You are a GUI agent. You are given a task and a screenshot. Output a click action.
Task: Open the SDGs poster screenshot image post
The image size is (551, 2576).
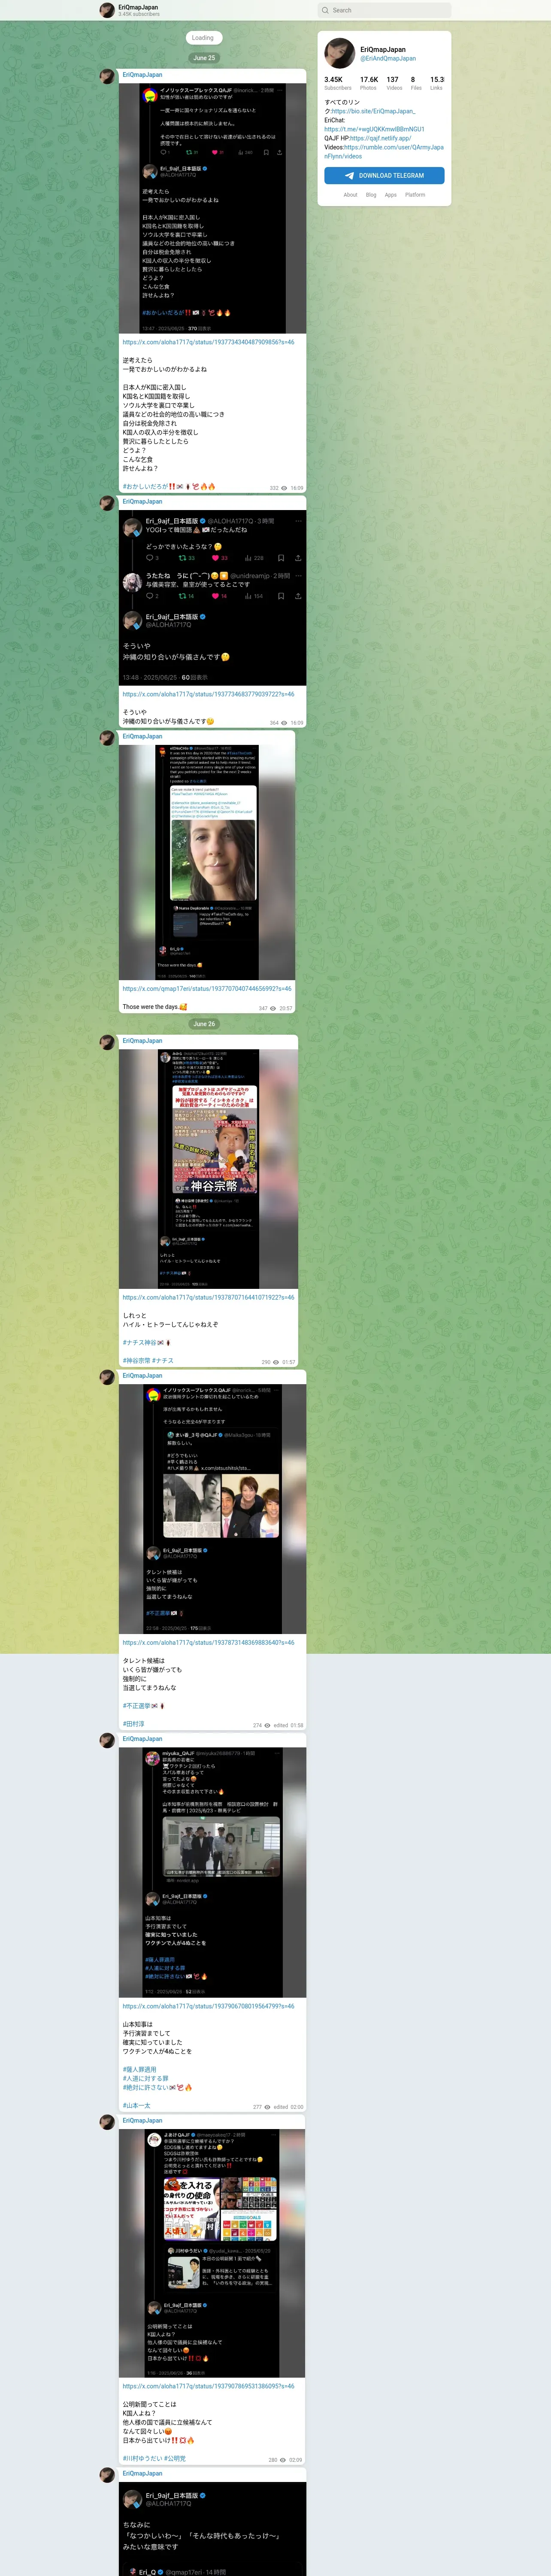[x=212, y=2253]
